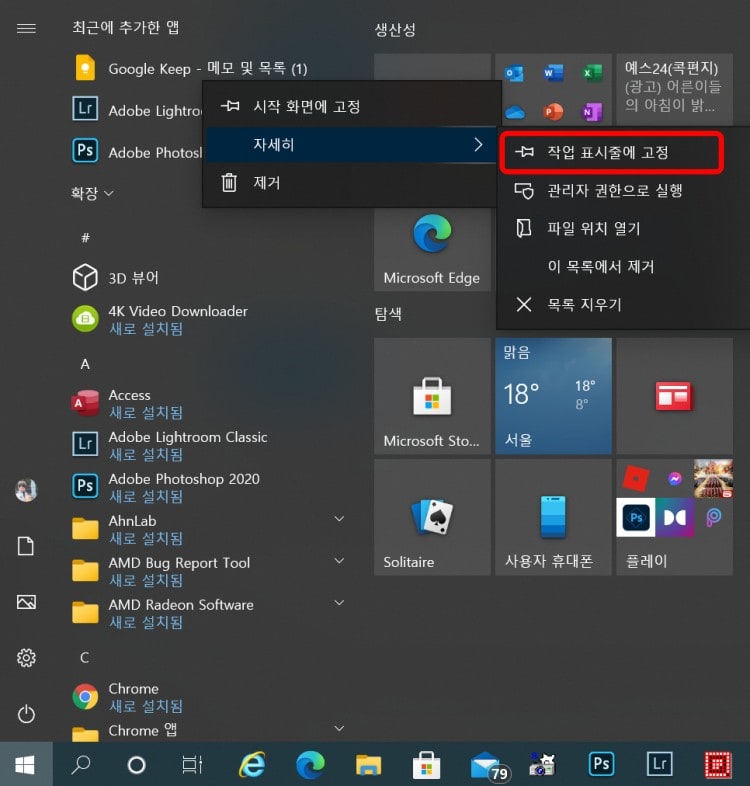Expand the AMD Bug Report Tool folder
The height and width of the screenshot is (786, 750).
339,560
